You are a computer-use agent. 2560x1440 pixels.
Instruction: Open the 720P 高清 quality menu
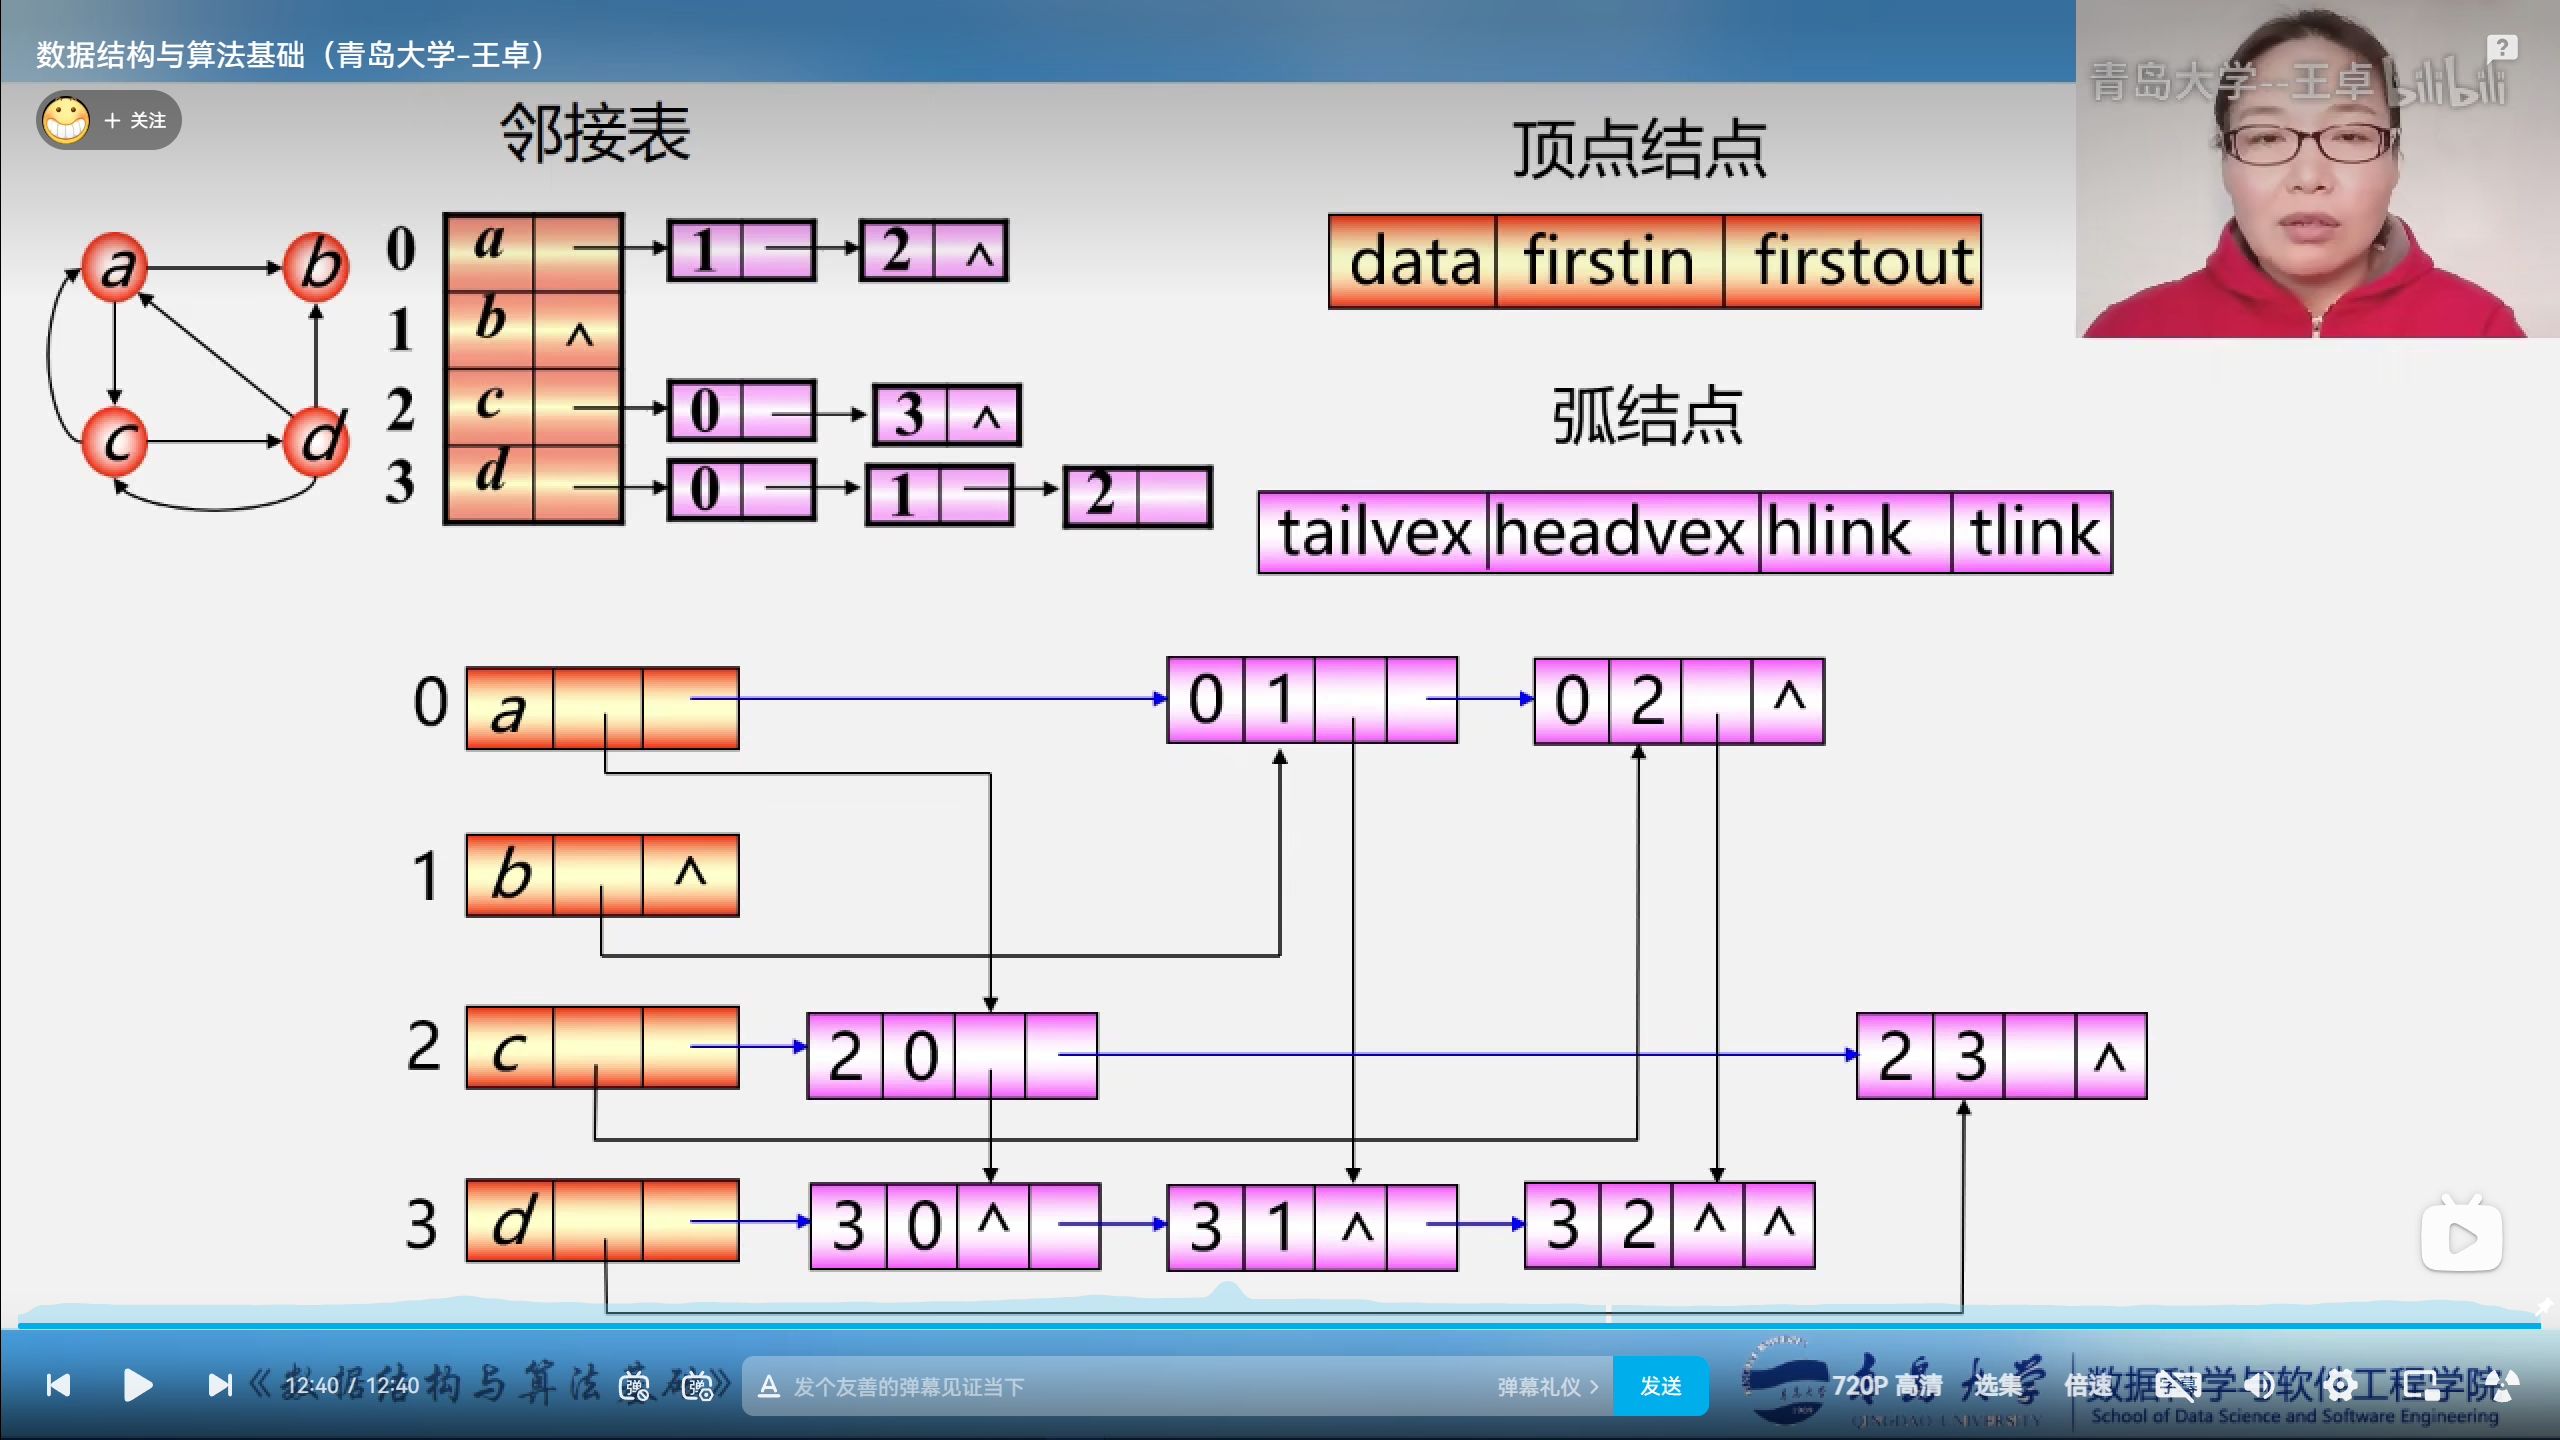click(1887, 1385)
